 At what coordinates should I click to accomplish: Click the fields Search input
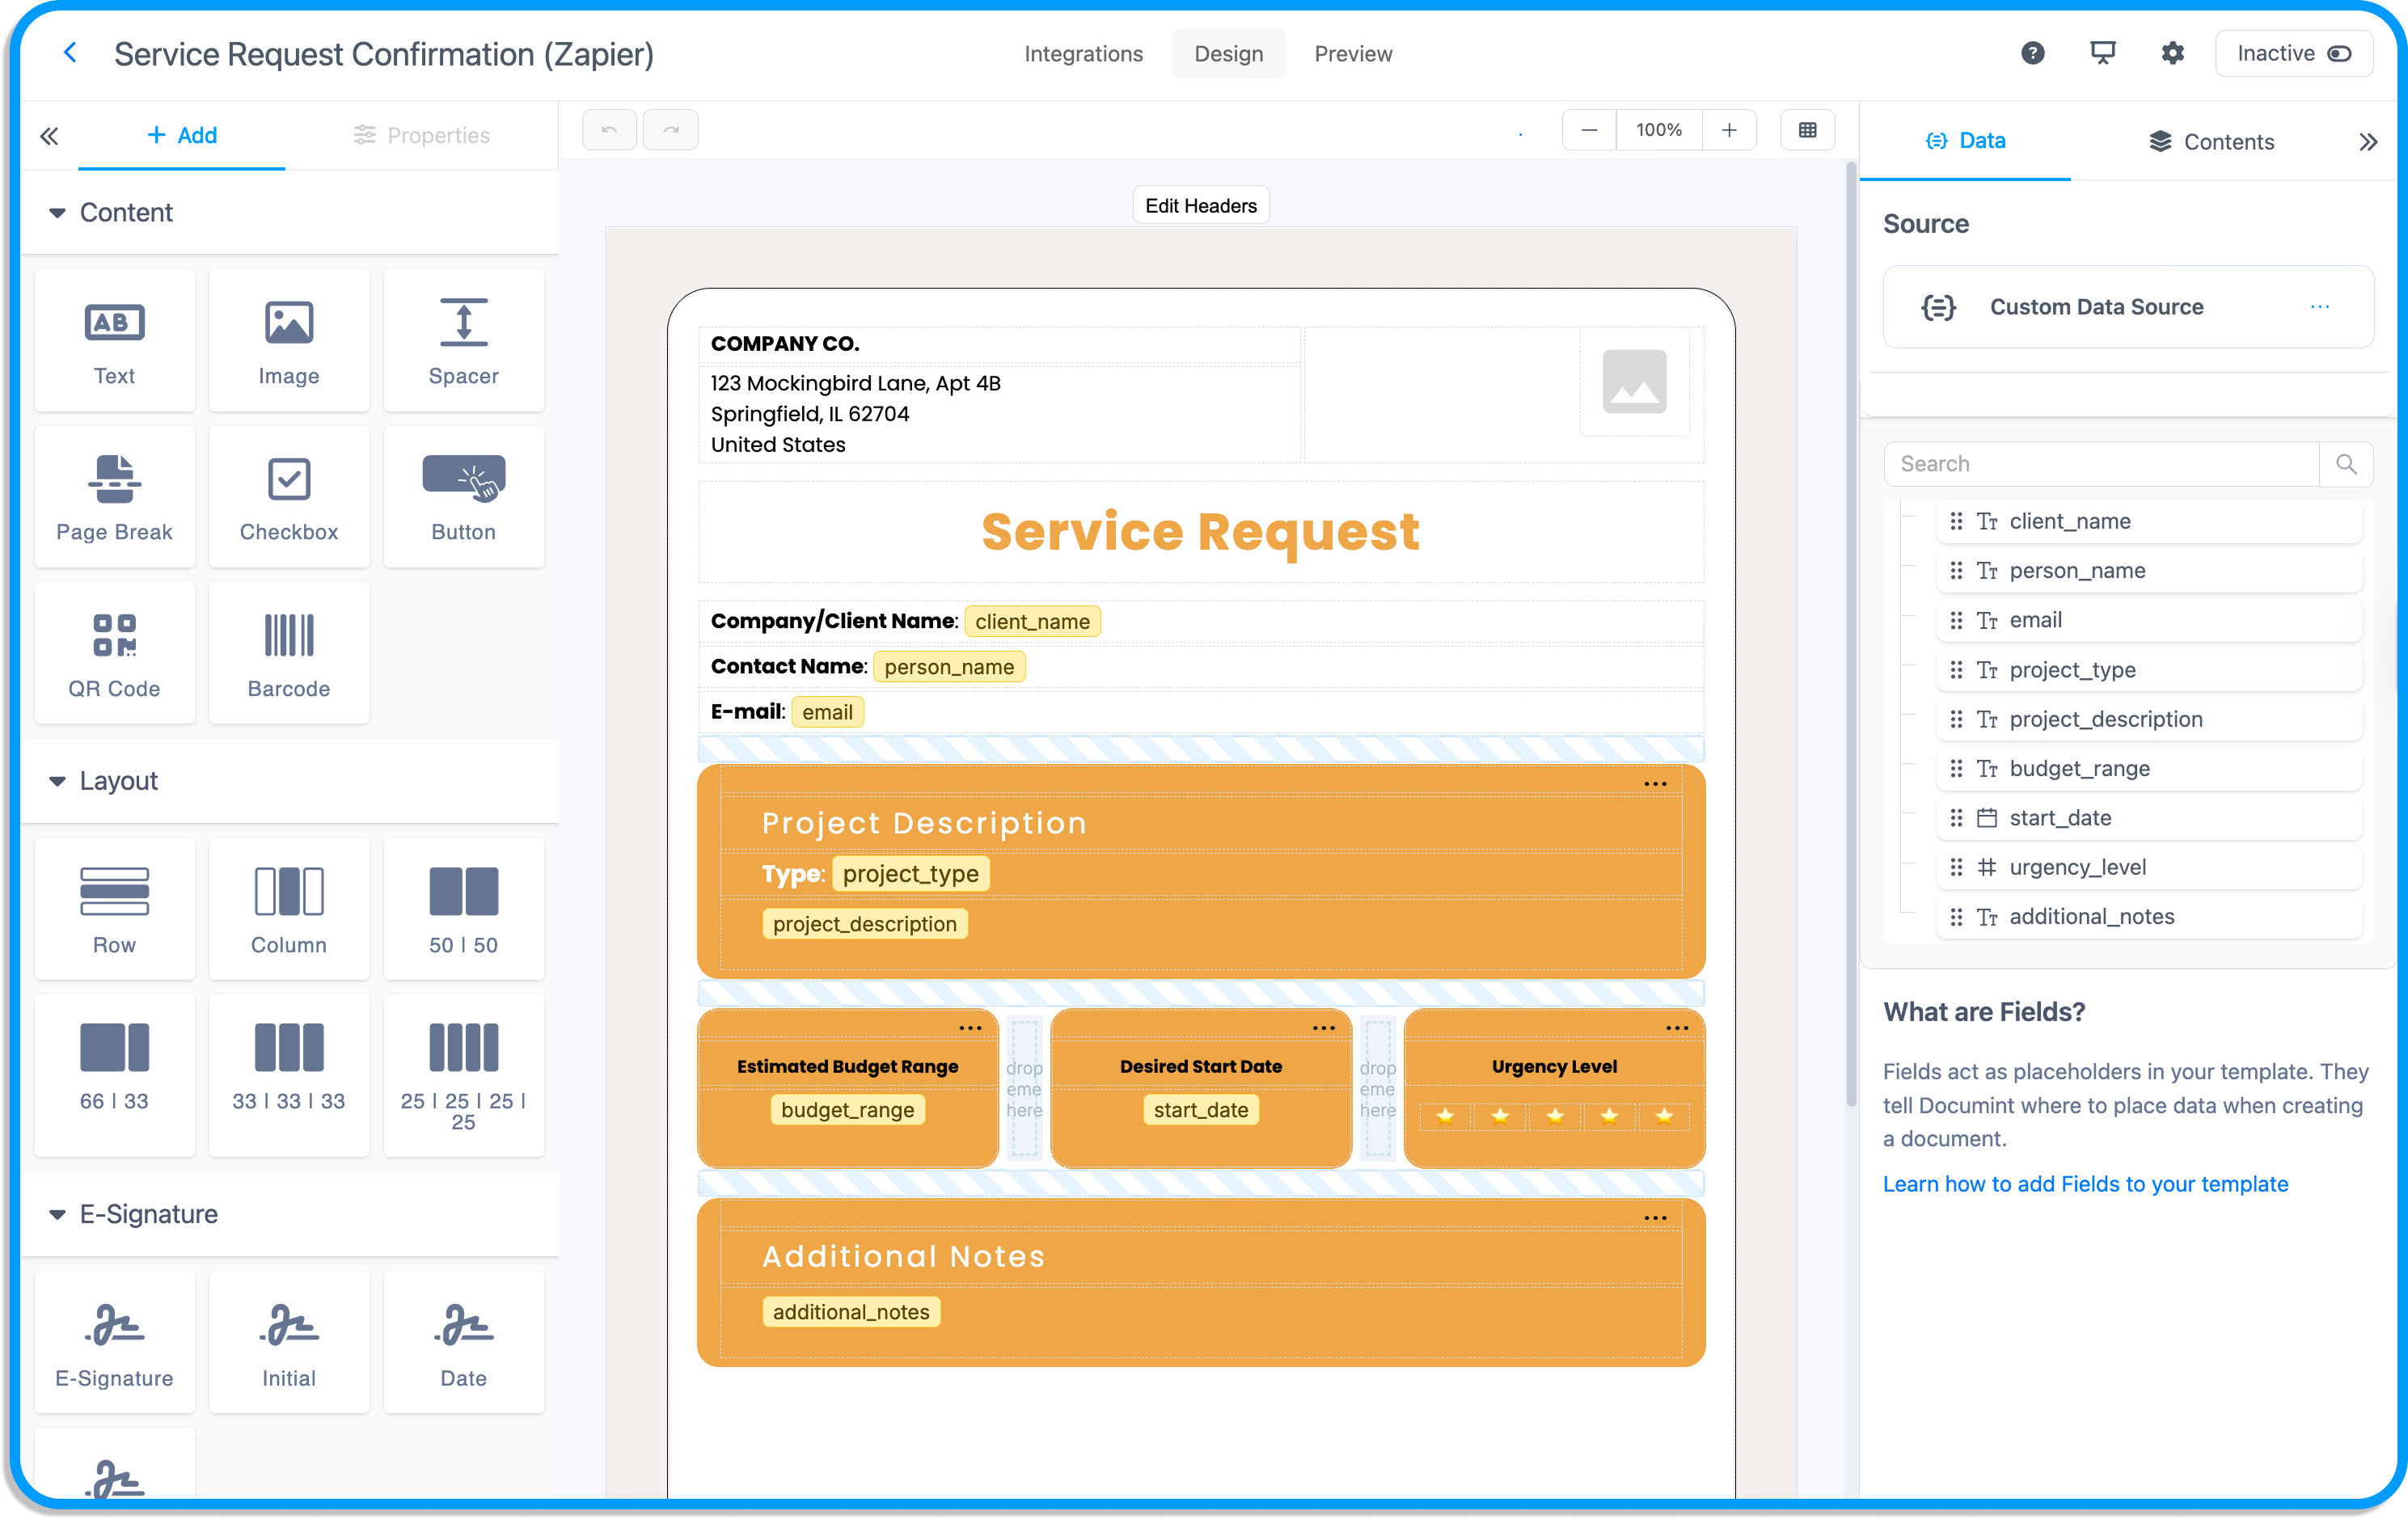coord(2100,464)
